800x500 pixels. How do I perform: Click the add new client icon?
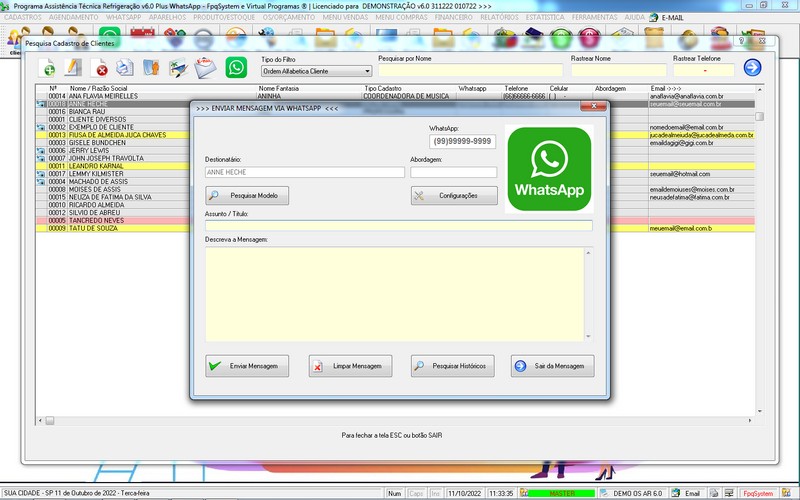pos(47,68)
